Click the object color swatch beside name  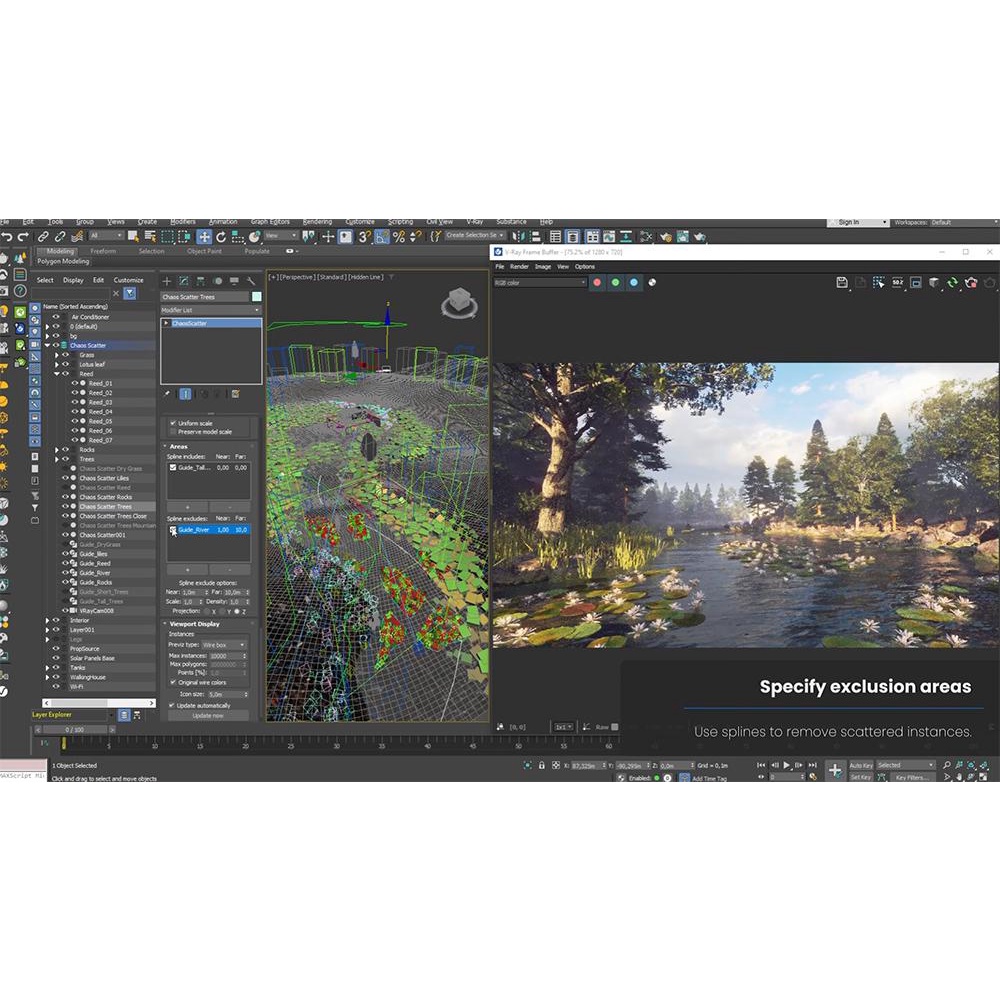[x=256, y=297]
